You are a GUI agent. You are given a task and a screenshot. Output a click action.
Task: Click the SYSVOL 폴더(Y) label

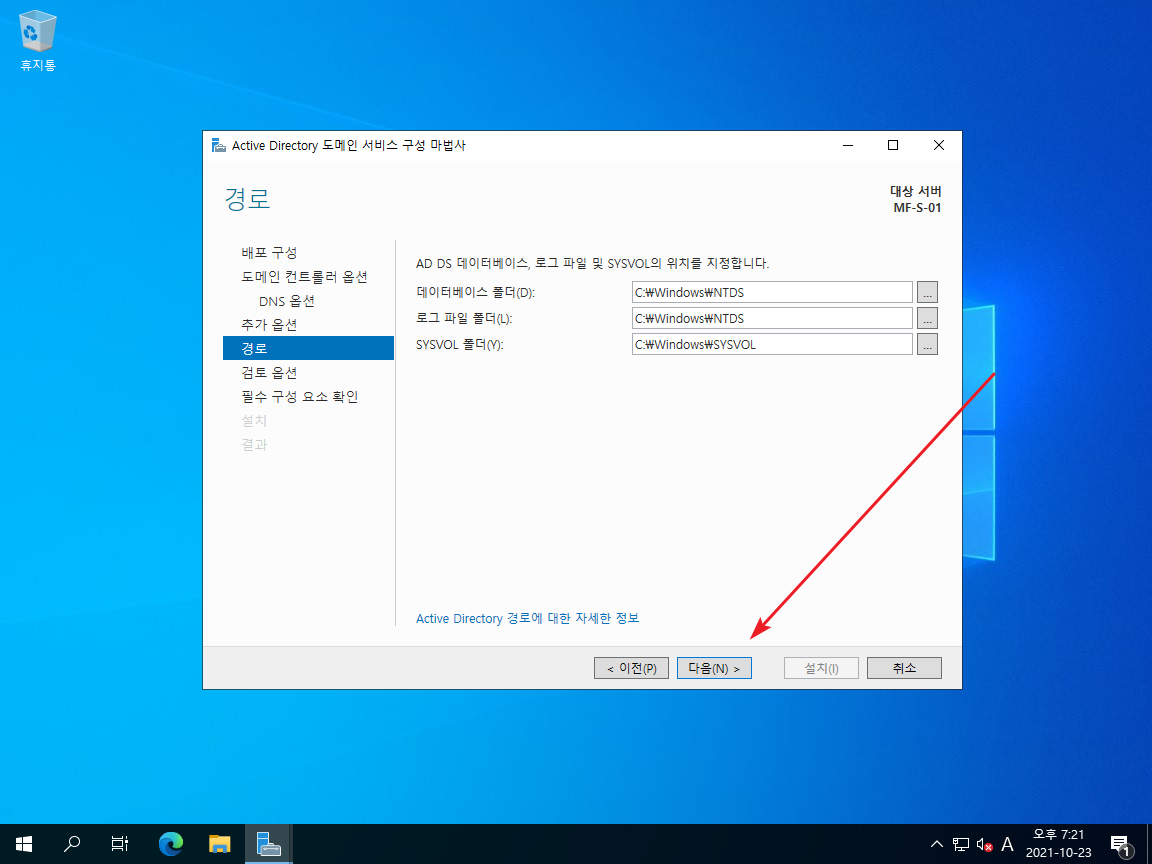click(x=459, y=345)
